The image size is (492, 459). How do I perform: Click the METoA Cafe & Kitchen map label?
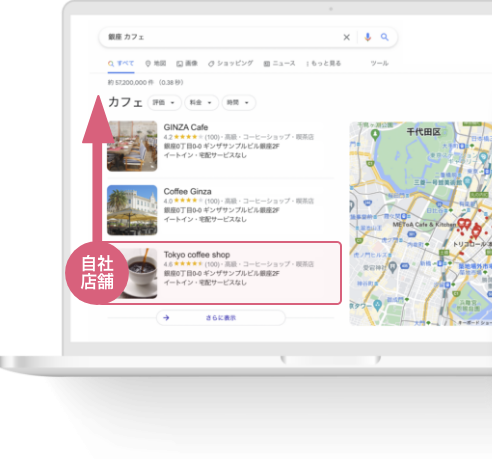pyautogui.click(x=424, y=225)
